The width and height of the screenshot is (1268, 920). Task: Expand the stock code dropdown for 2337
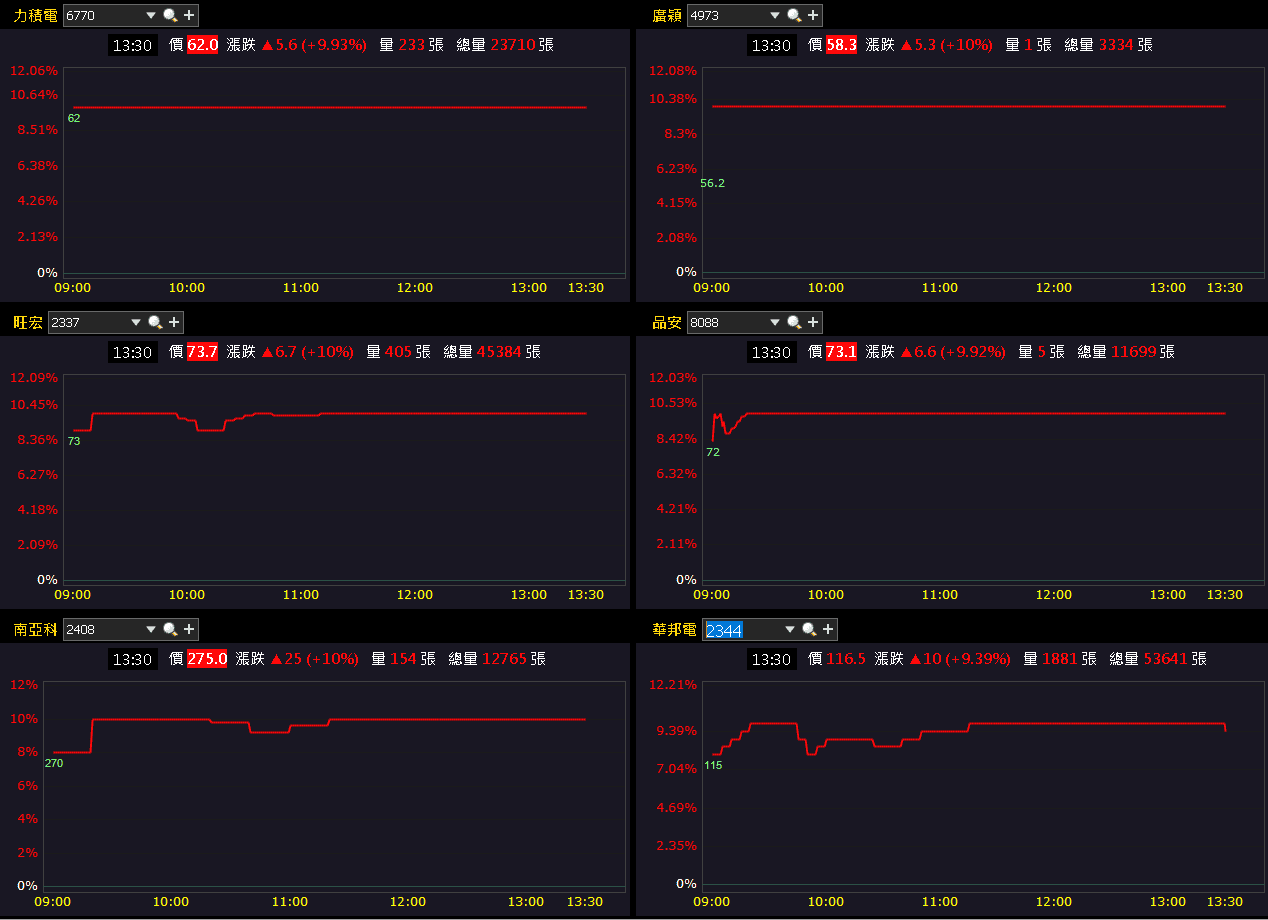point(136,322)
